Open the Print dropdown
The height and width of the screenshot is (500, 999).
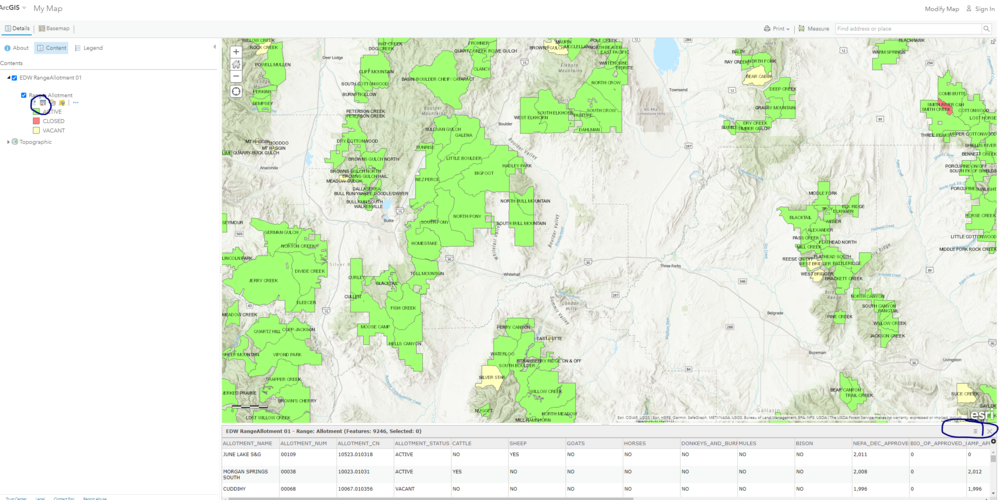777,29
